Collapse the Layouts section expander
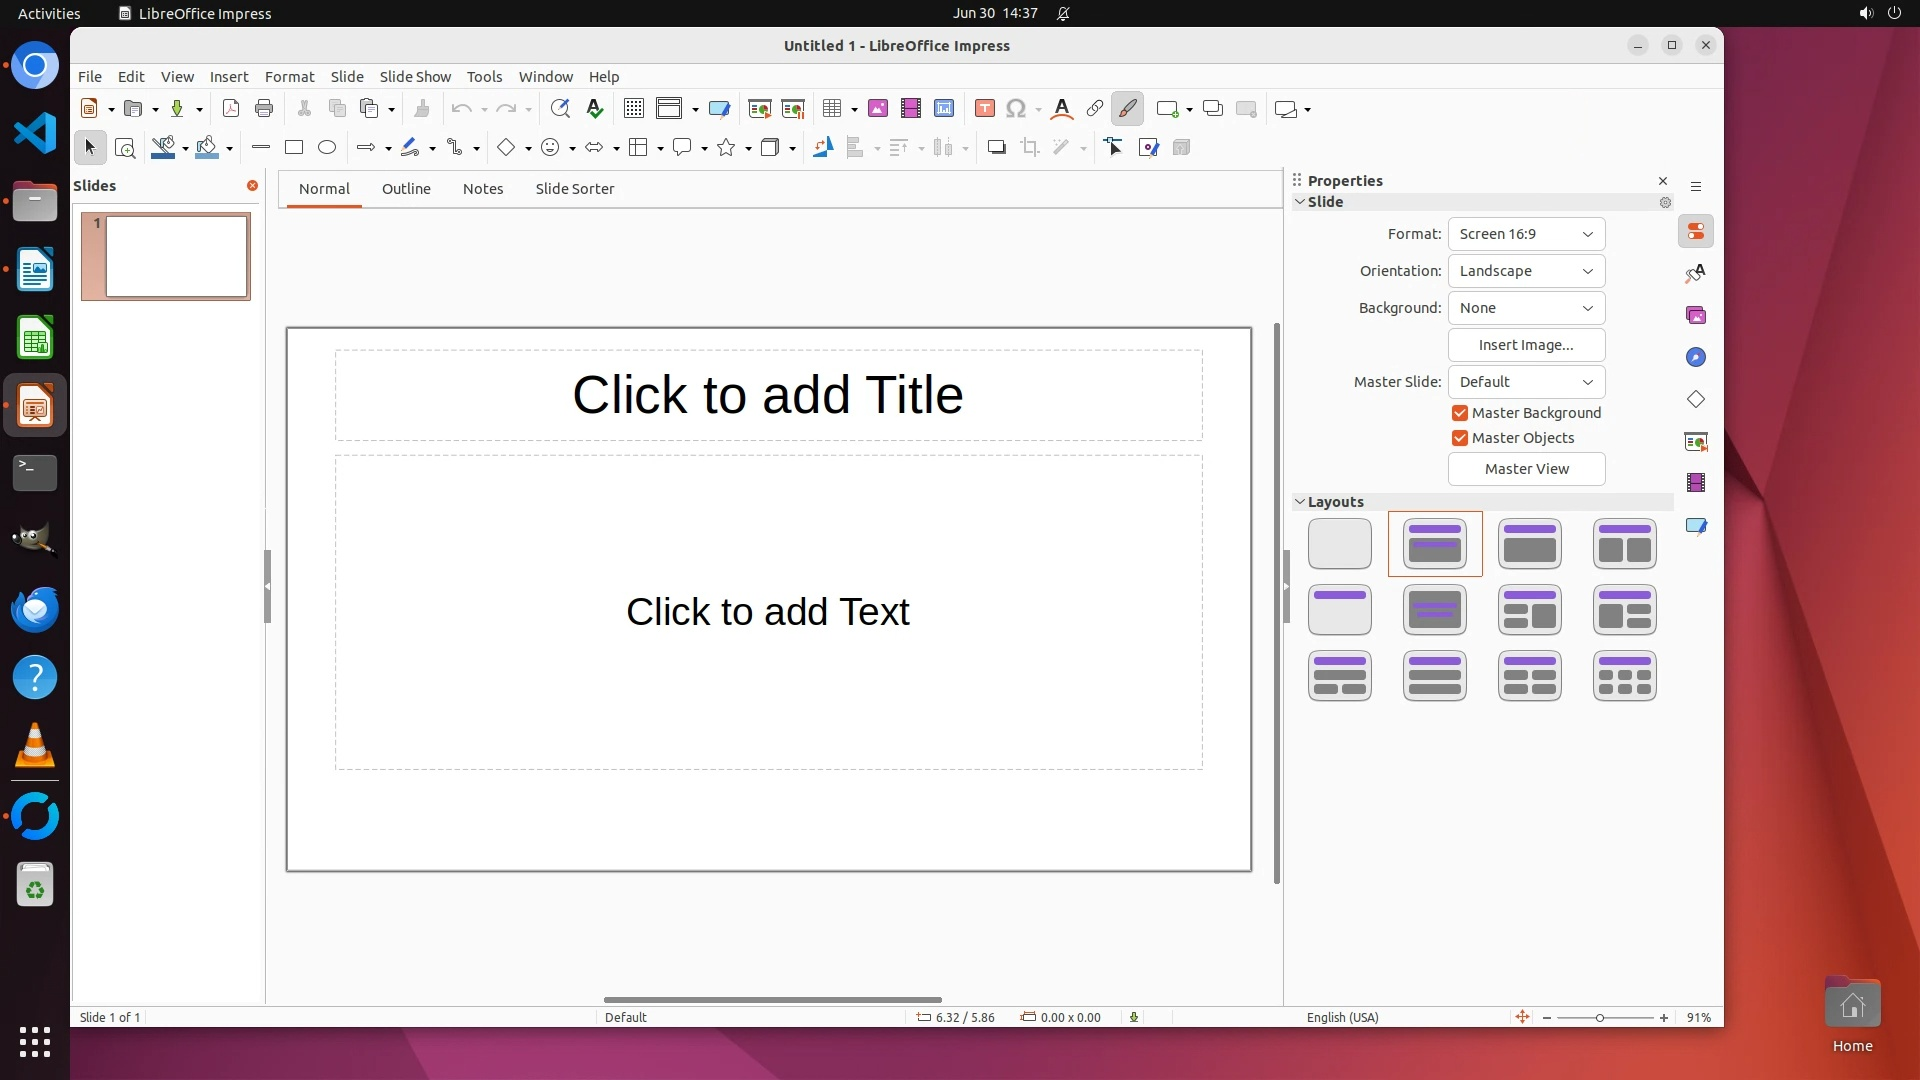Image resolution: width=1920 pixels, height=1080 pixels. point(1300,502)
